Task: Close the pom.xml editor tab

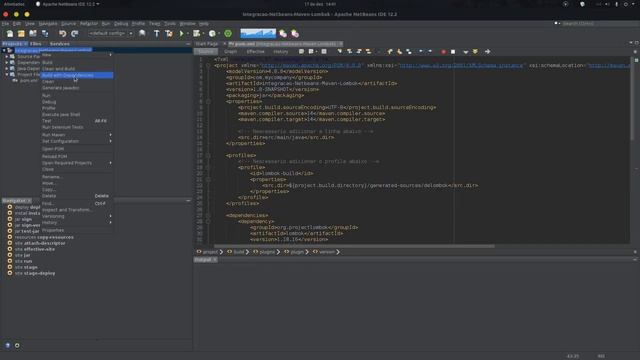Action: coord(340,44)
